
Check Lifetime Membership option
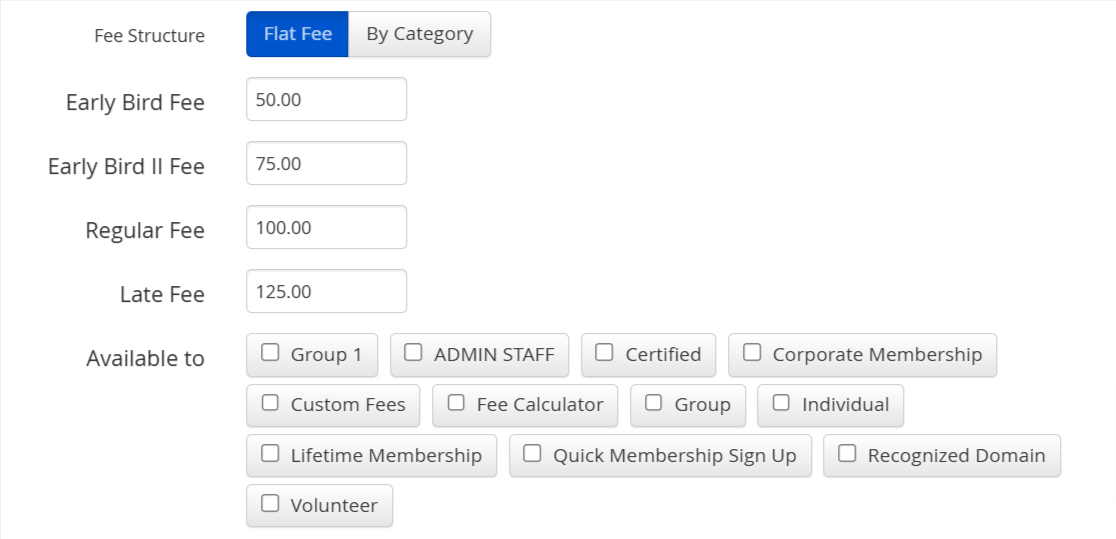point(270,454)
